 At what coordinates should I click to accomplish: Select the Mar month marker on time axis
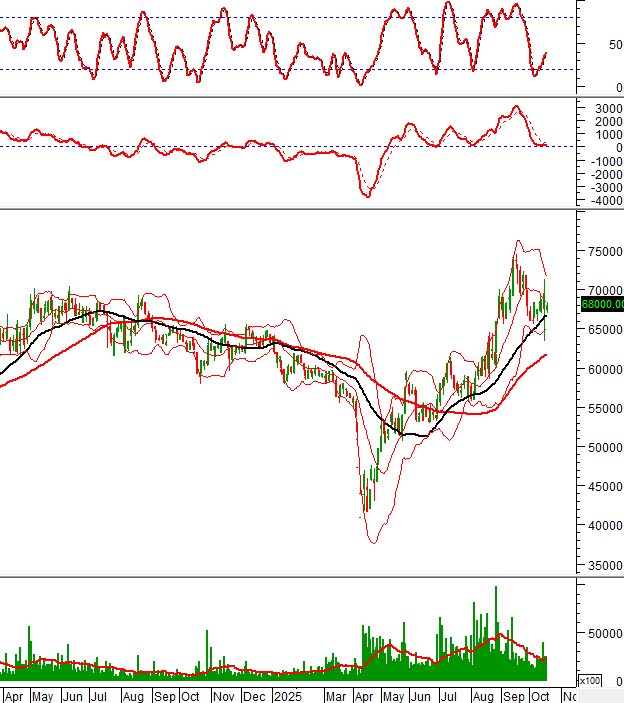[x=336, y=695]
